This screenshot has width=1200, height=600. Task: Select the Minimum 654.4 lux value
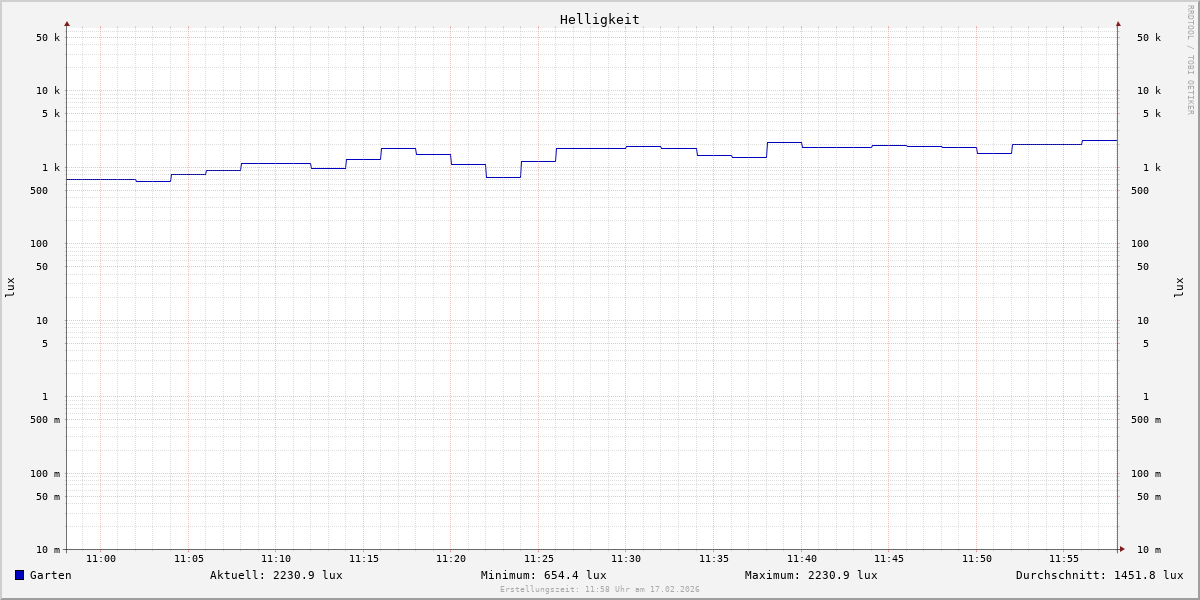tap(543, 575)
